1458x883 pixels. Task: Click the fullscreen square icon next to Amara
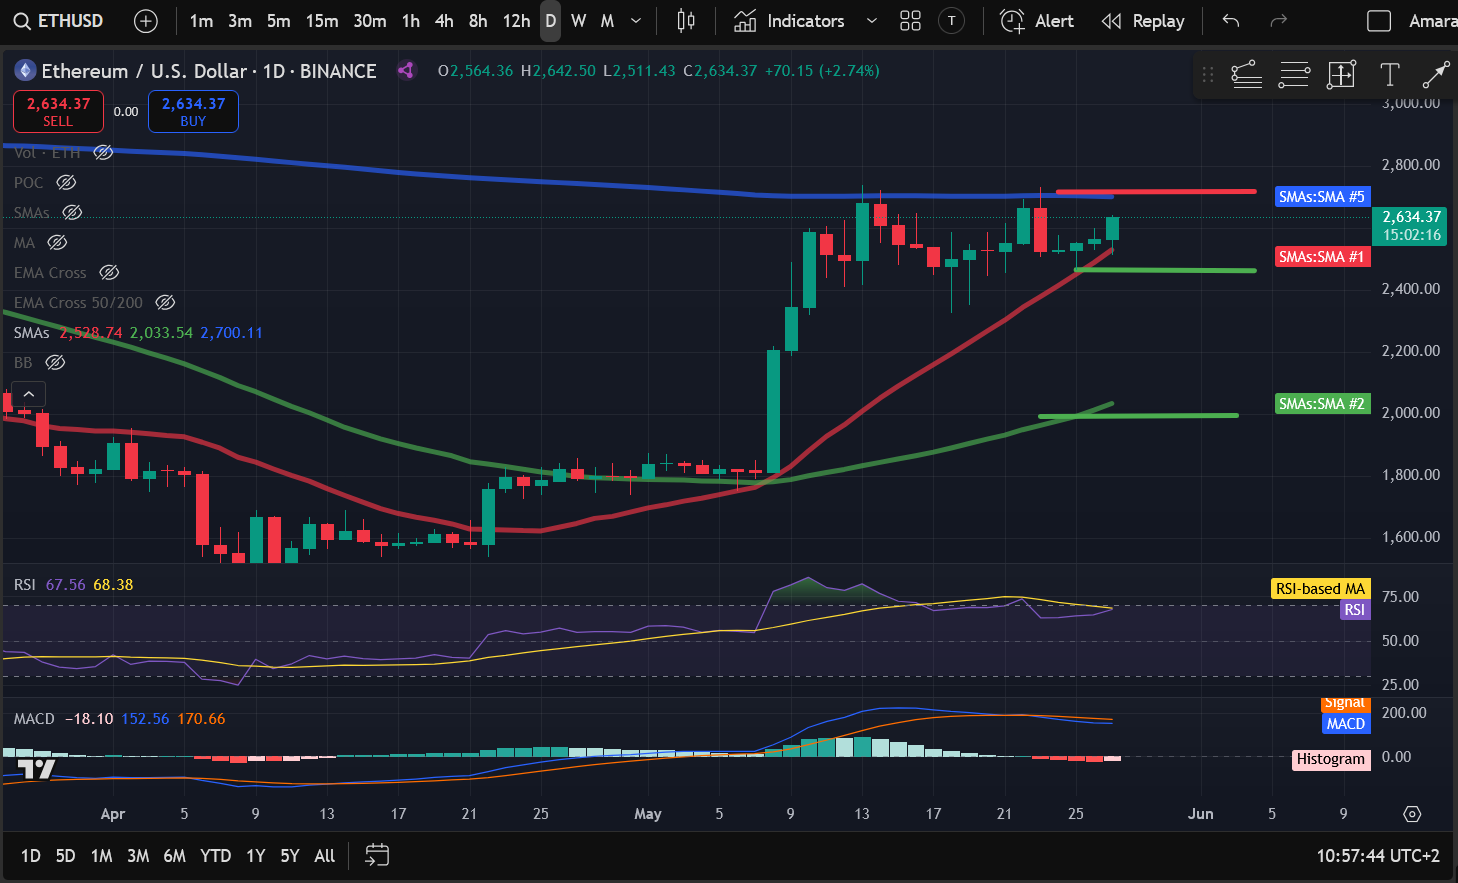pyautogui.click(x=1379, y=21)
